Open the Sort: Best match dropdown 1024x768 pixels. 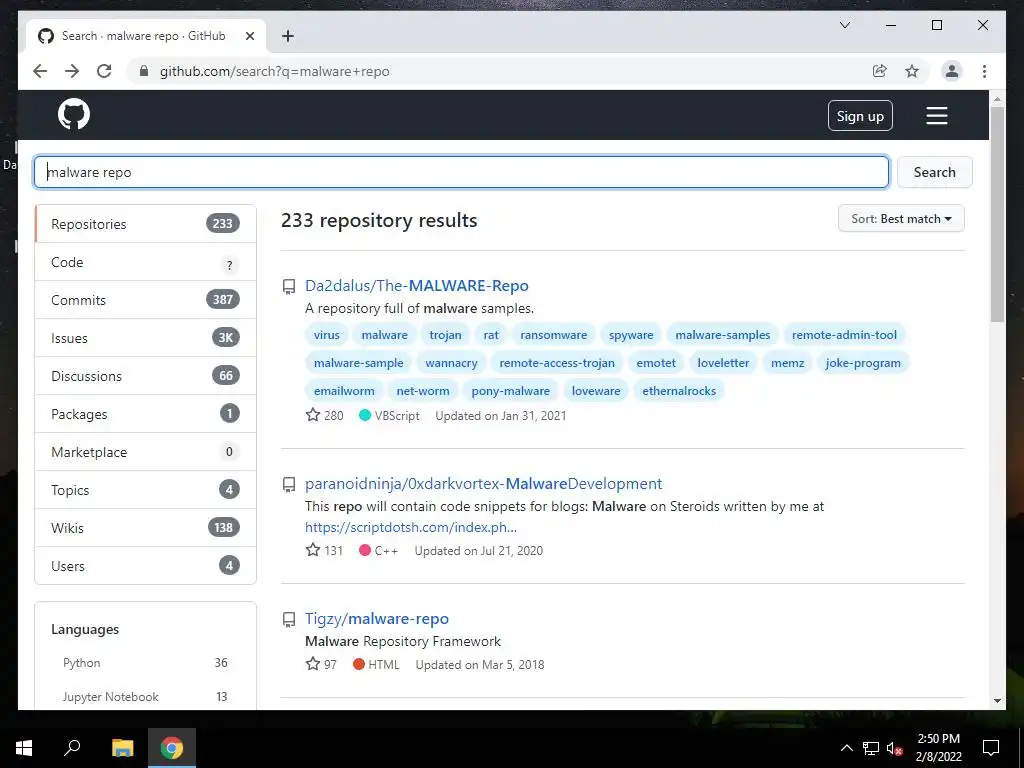point(901,219)
